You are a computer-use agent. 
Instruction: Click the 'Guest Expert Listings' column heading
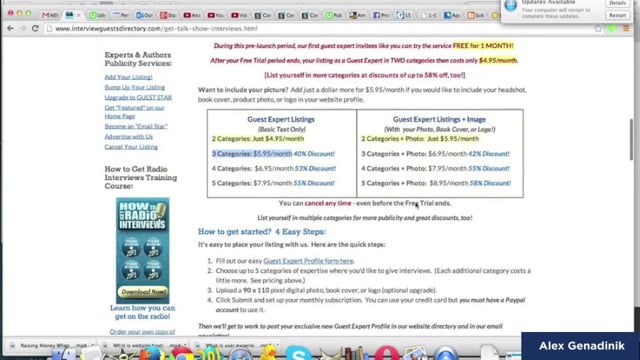click(x=281, y=119)
